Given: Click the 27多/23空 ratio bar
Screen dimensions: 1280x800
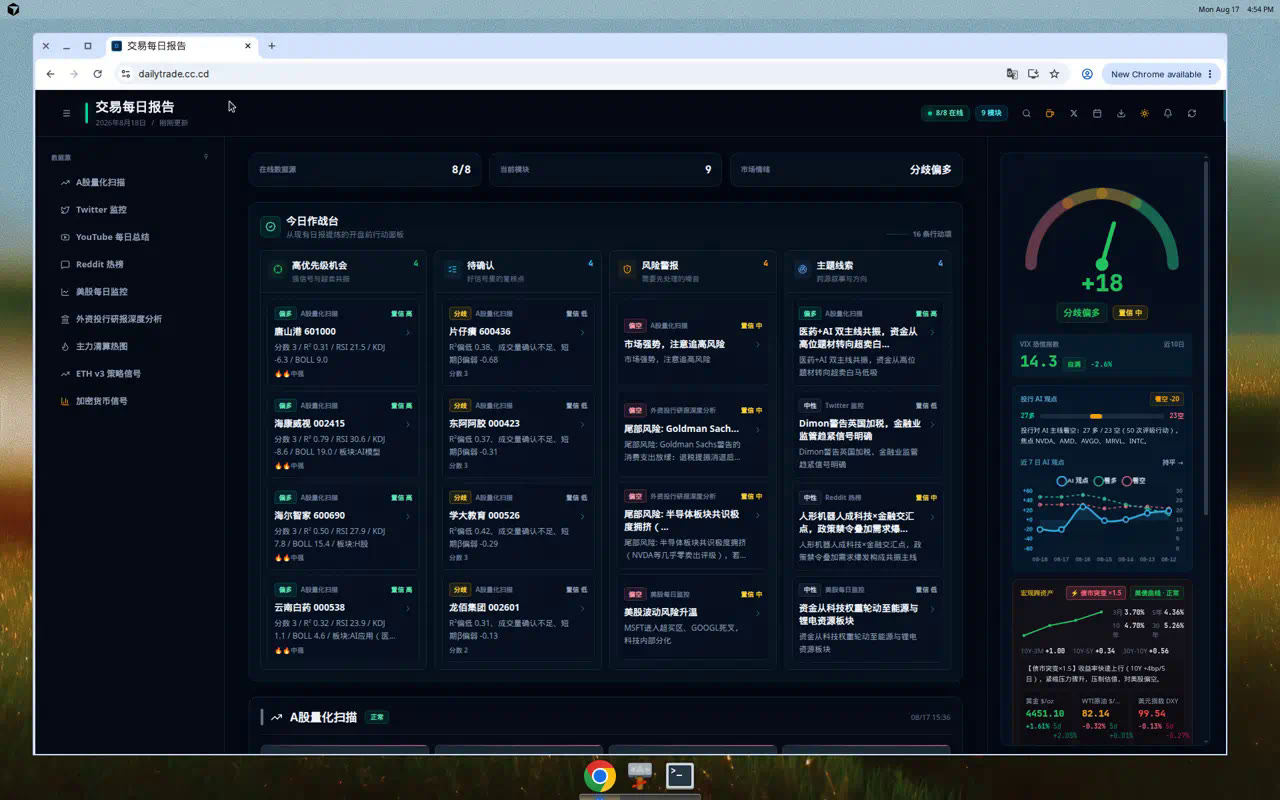Looking at the screenshot, I should [x=1102, y=416].
